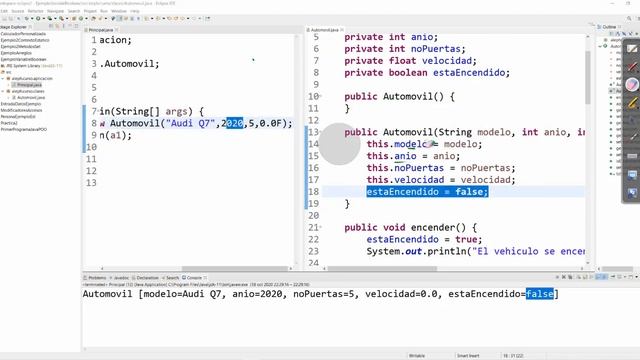Open the Project menu
Viewport: 640px width, 360px height.
90,11
